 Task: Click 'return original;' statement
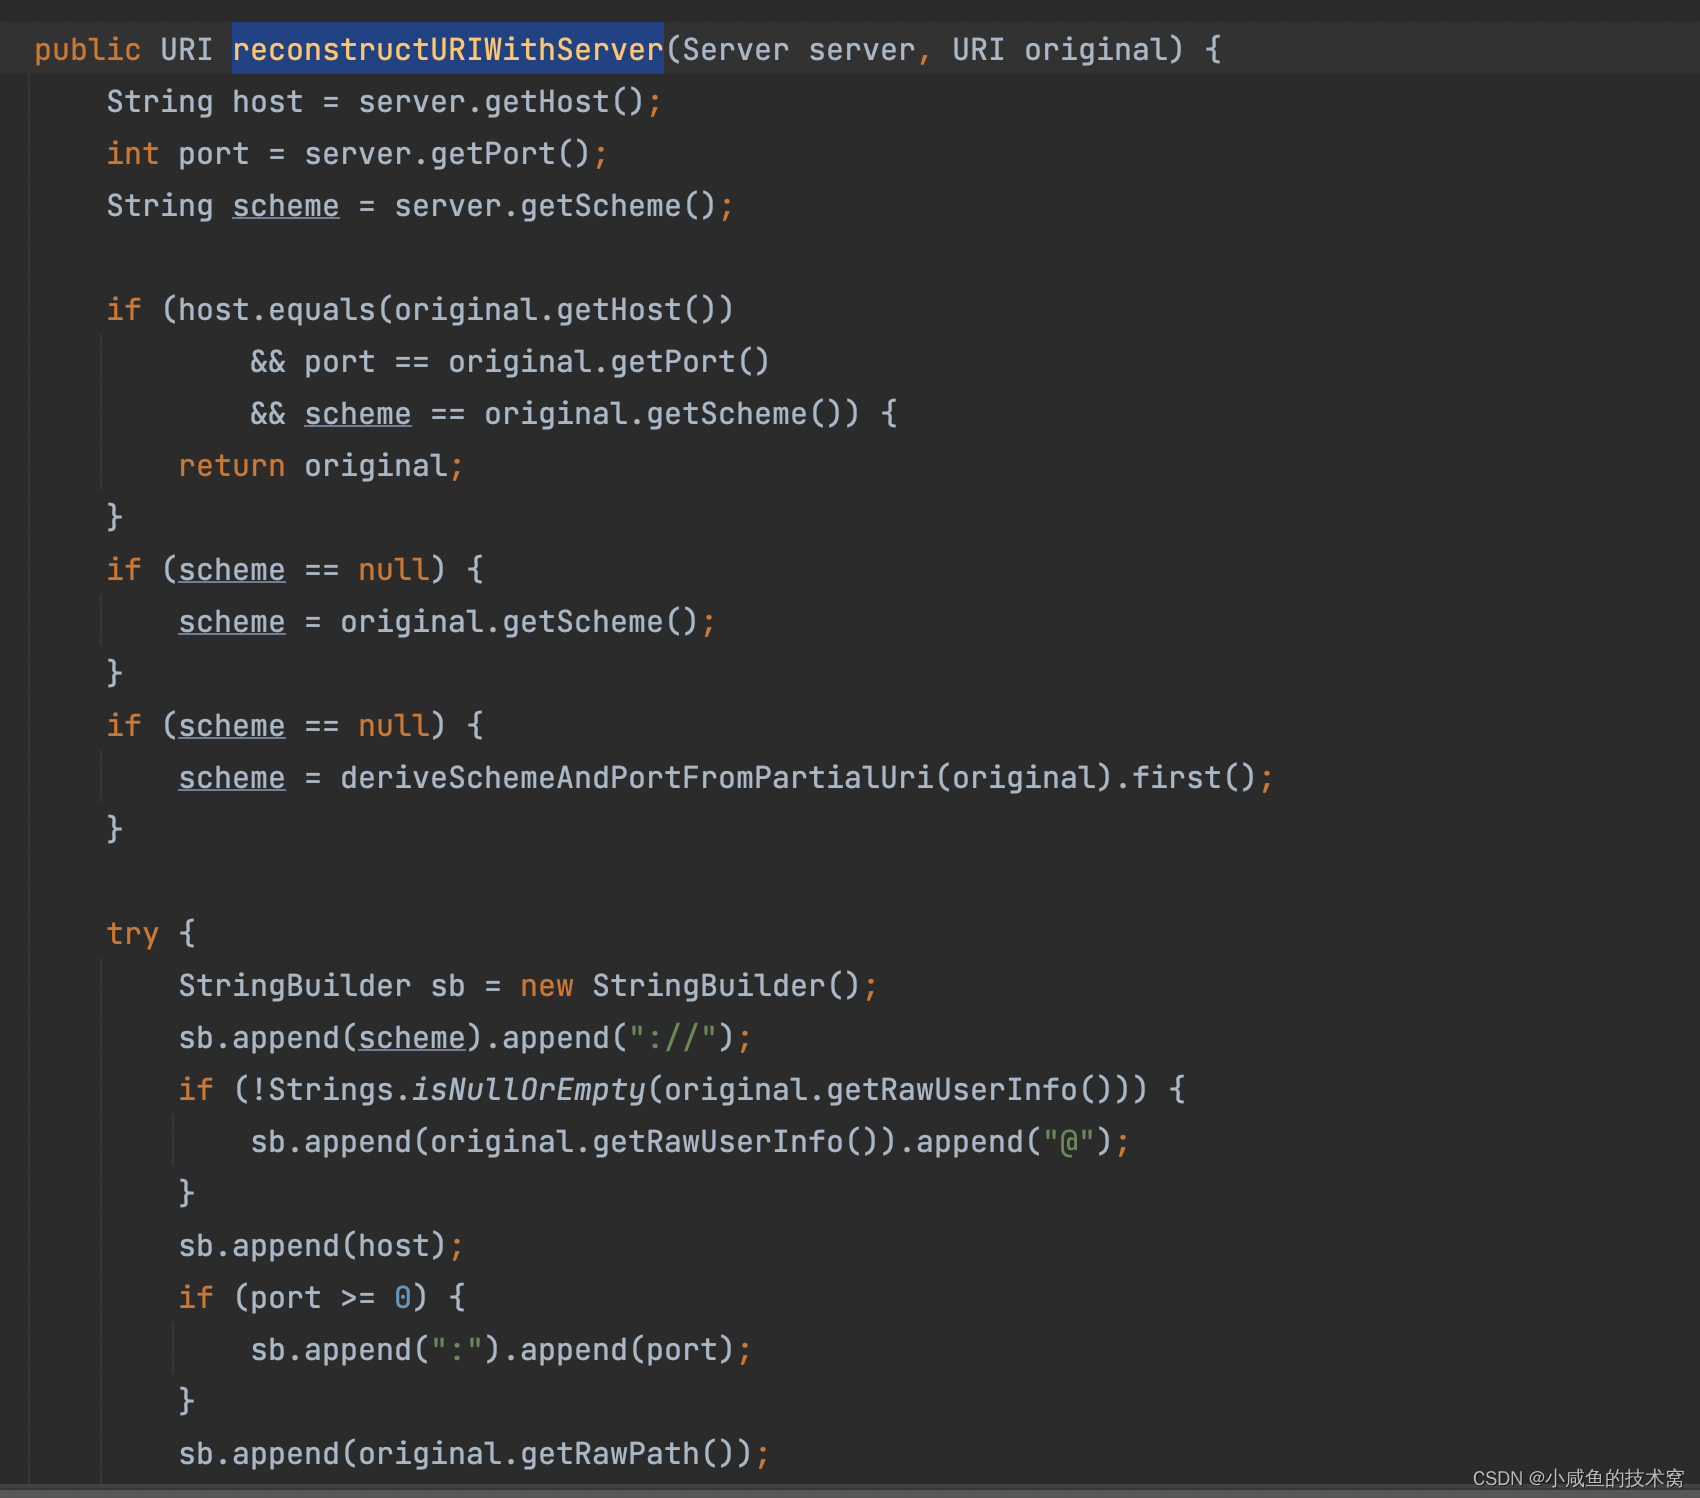click(321, 465)
